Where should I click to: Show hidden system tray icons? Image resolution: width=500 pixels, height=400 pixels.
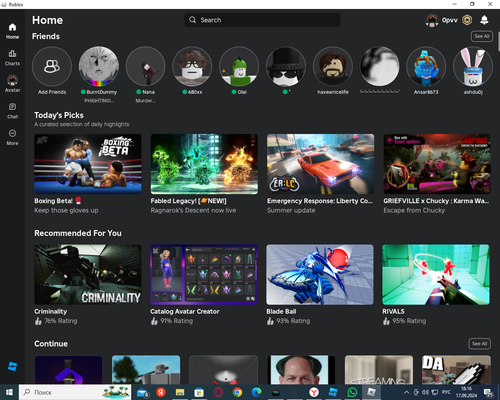[x=406, y=392]
